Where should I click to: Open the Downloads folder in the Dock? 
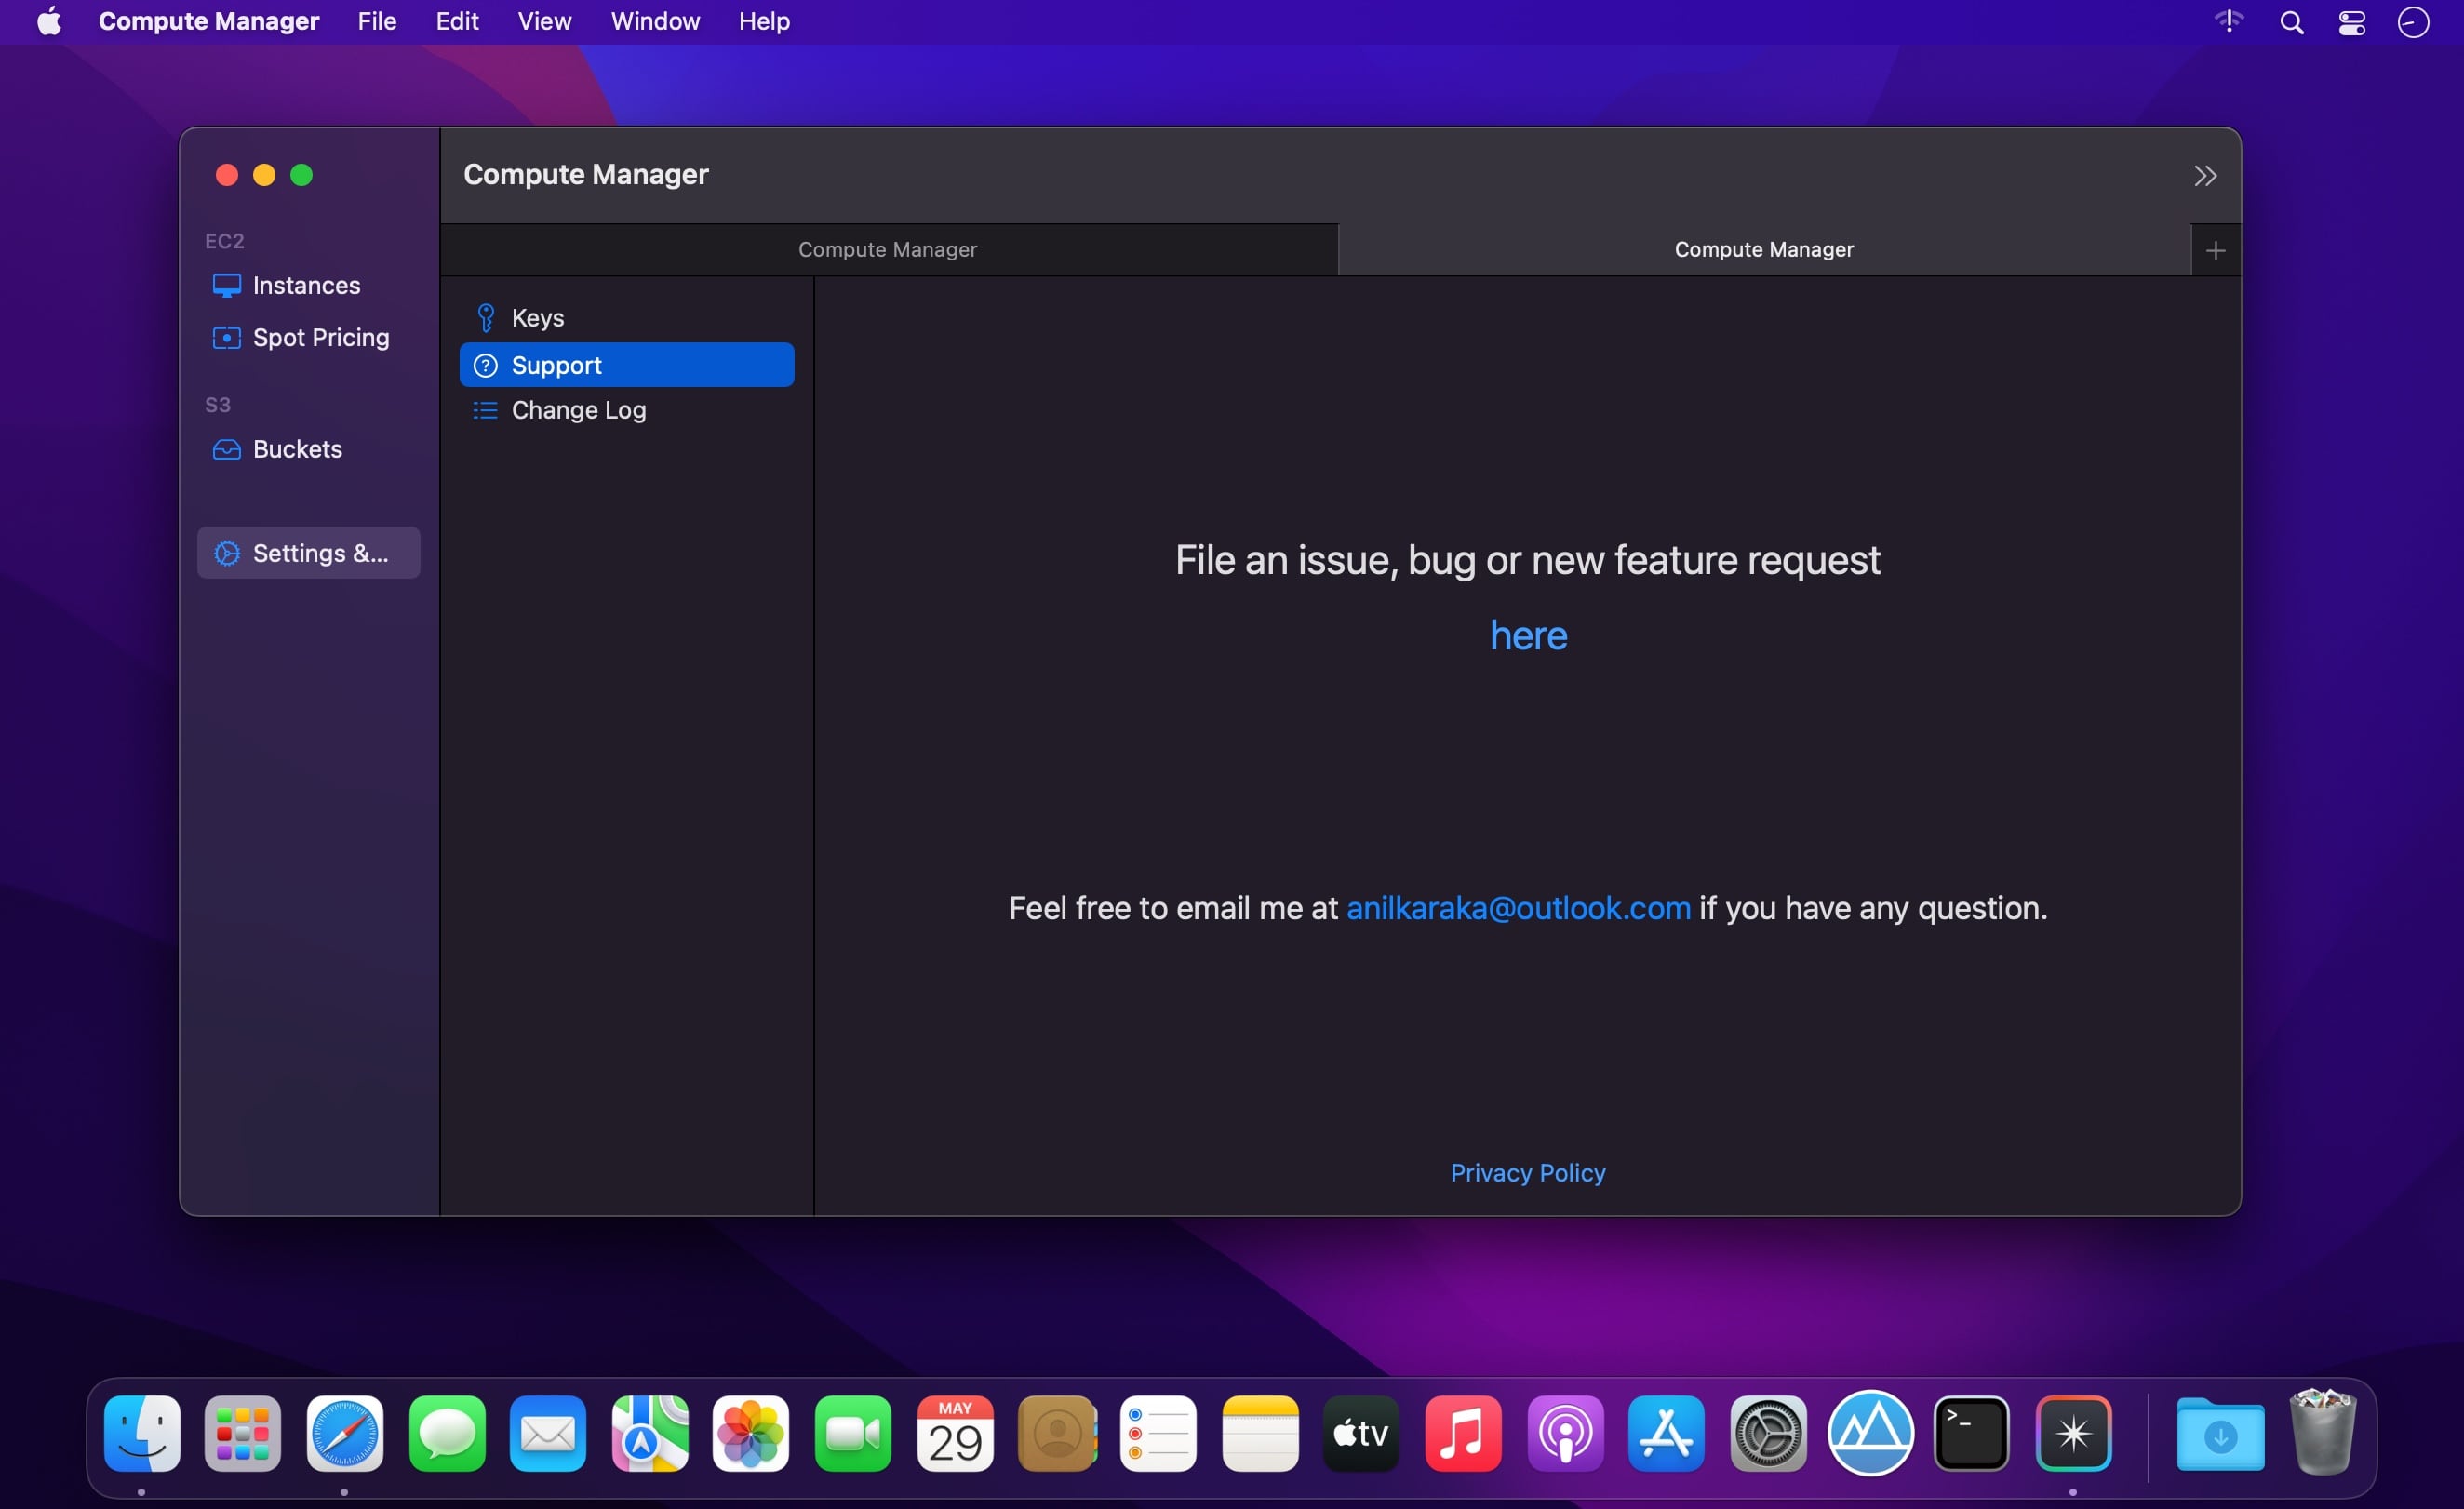pos(2220,1433)
